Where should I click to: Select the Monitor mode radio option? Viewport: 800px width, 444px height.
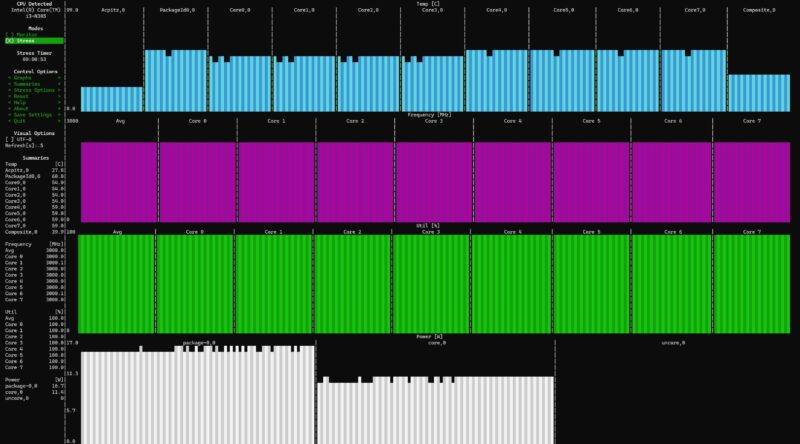[x=34, y=35]
